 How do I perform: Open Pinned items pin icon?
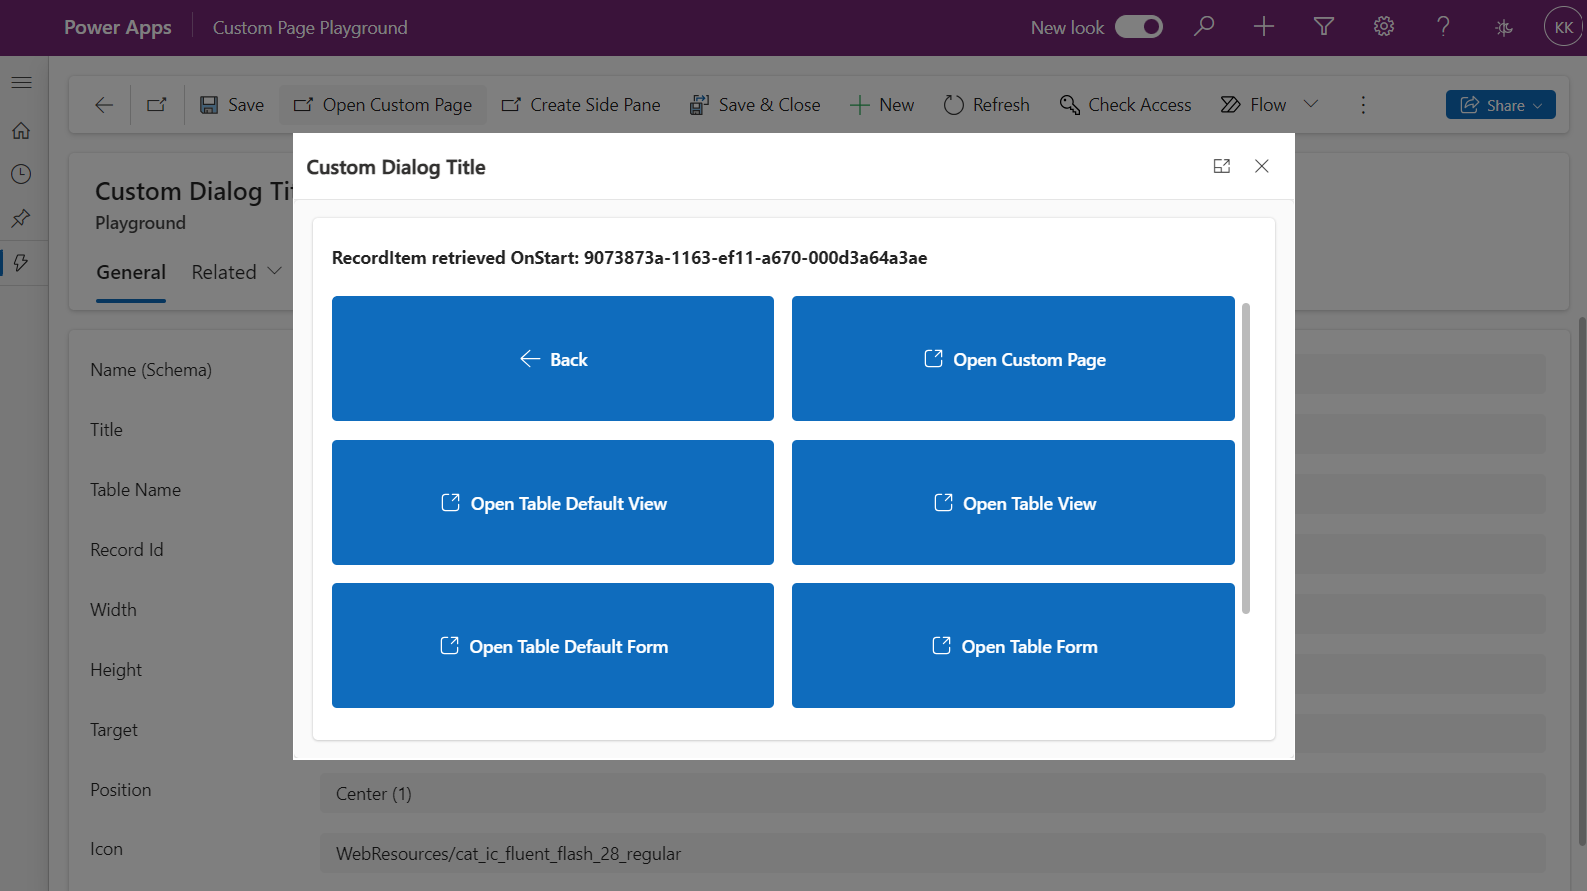click(21, 218)
